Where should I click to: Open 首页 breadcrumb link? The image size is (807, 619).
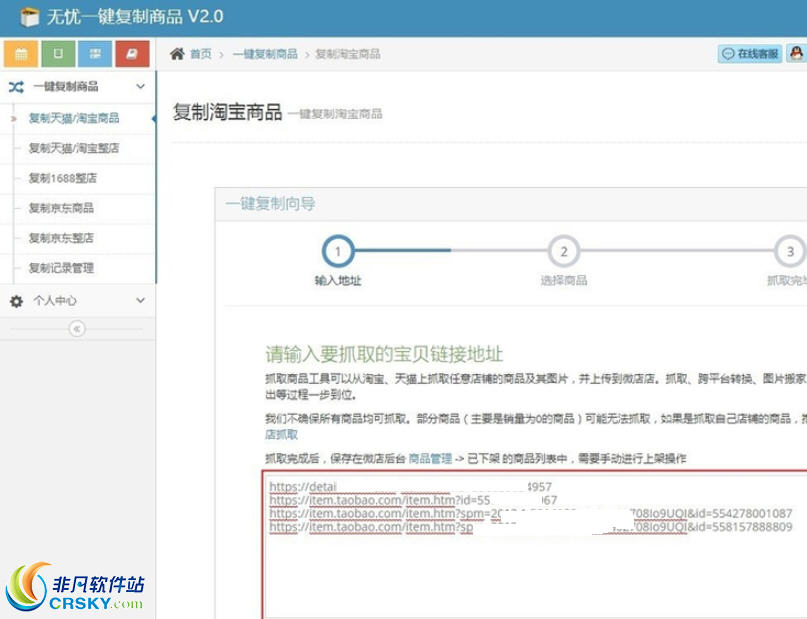pyautogui.click(x=201, y=54)
